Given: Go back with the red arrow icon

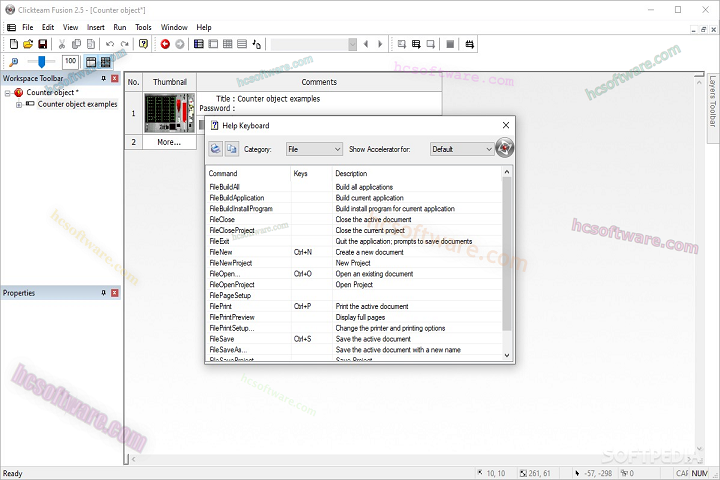Looking at the screenshot, I should tap(165, 44).
